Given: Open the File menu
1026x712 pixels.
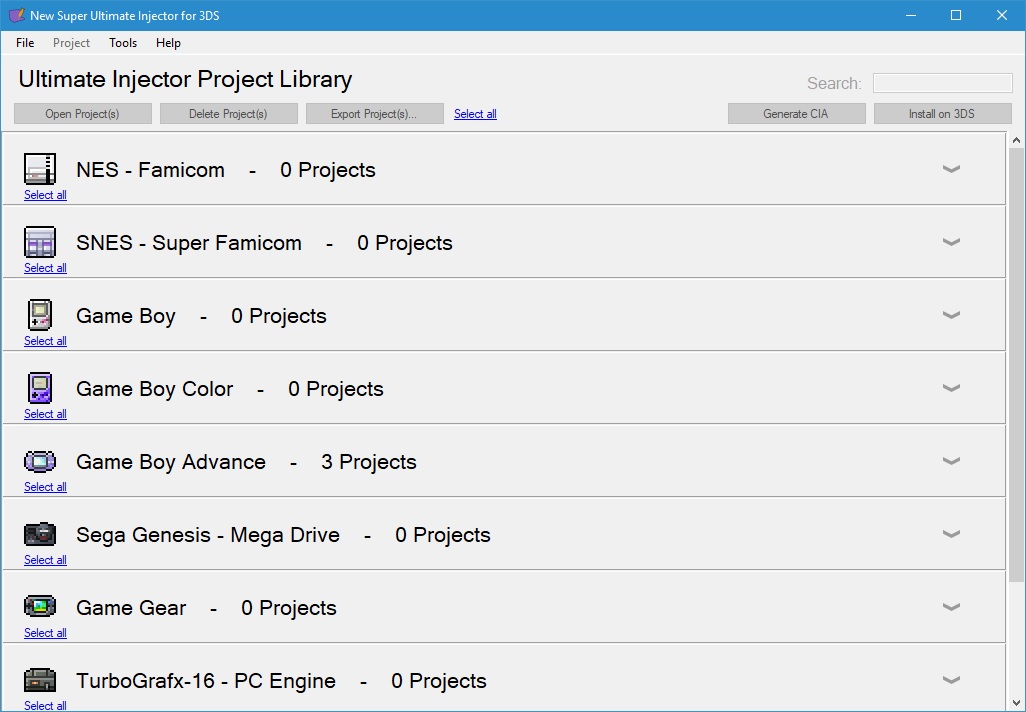Looking at the screenshot, I should coord(25,43).
